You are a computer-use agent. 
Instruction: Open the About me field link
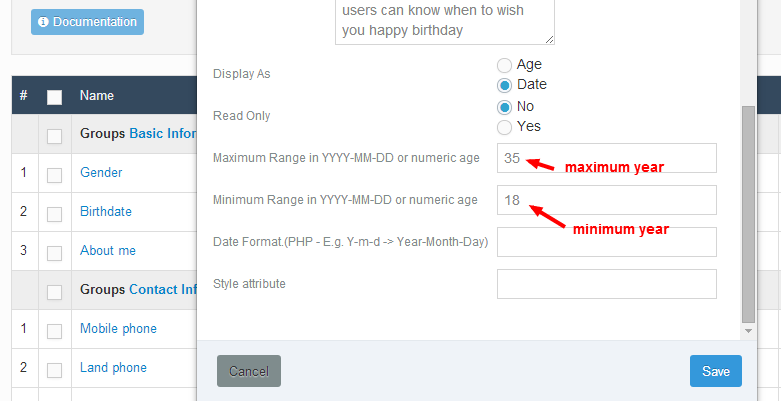[x=108, y=250]
